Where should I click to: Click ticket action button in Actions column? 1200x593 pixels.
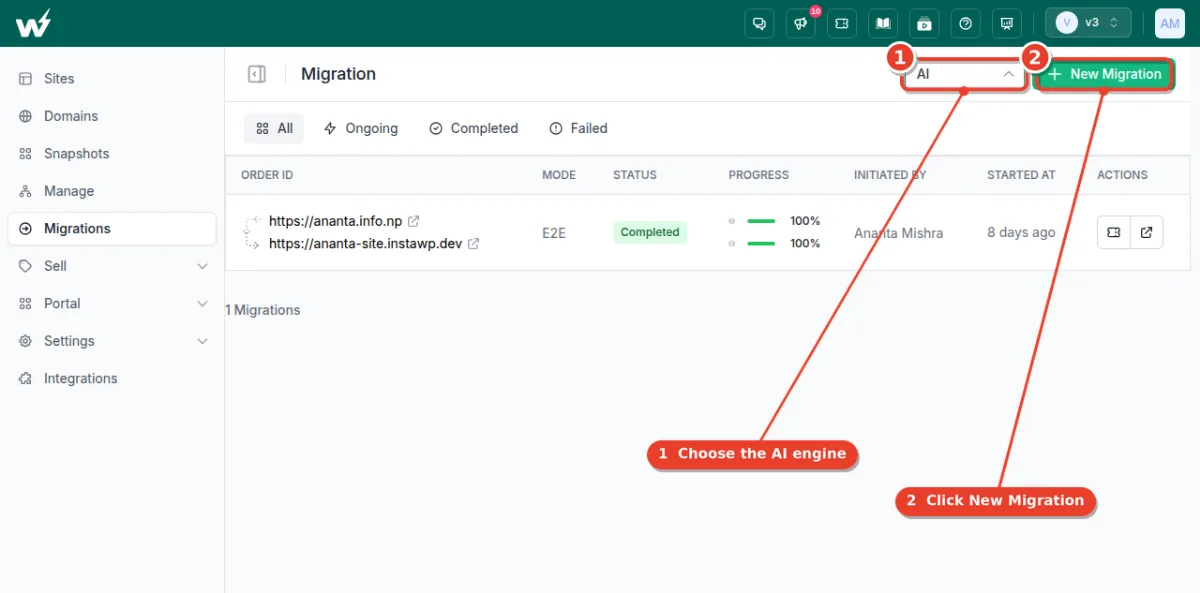(1114, 232)
